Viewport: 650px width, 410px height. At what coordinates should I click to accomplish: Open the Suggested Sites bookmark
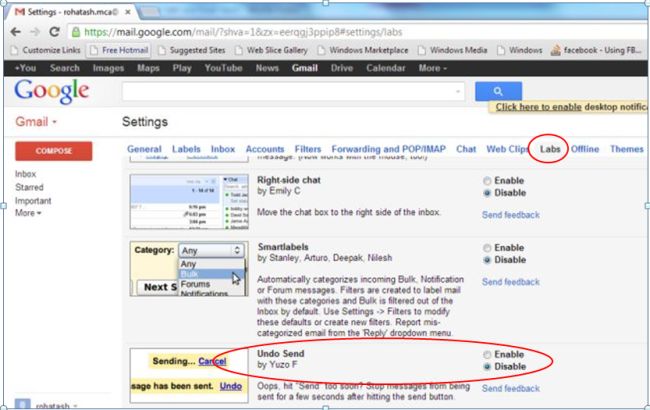coord(192,50)
